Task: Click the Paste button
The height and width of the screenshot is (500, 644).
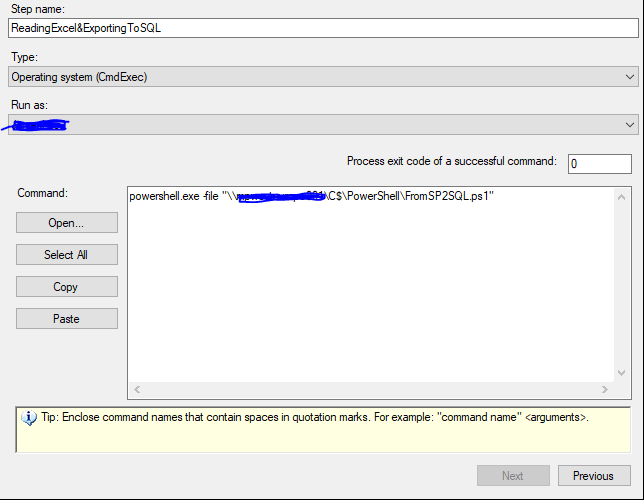Action: (67, 319)
